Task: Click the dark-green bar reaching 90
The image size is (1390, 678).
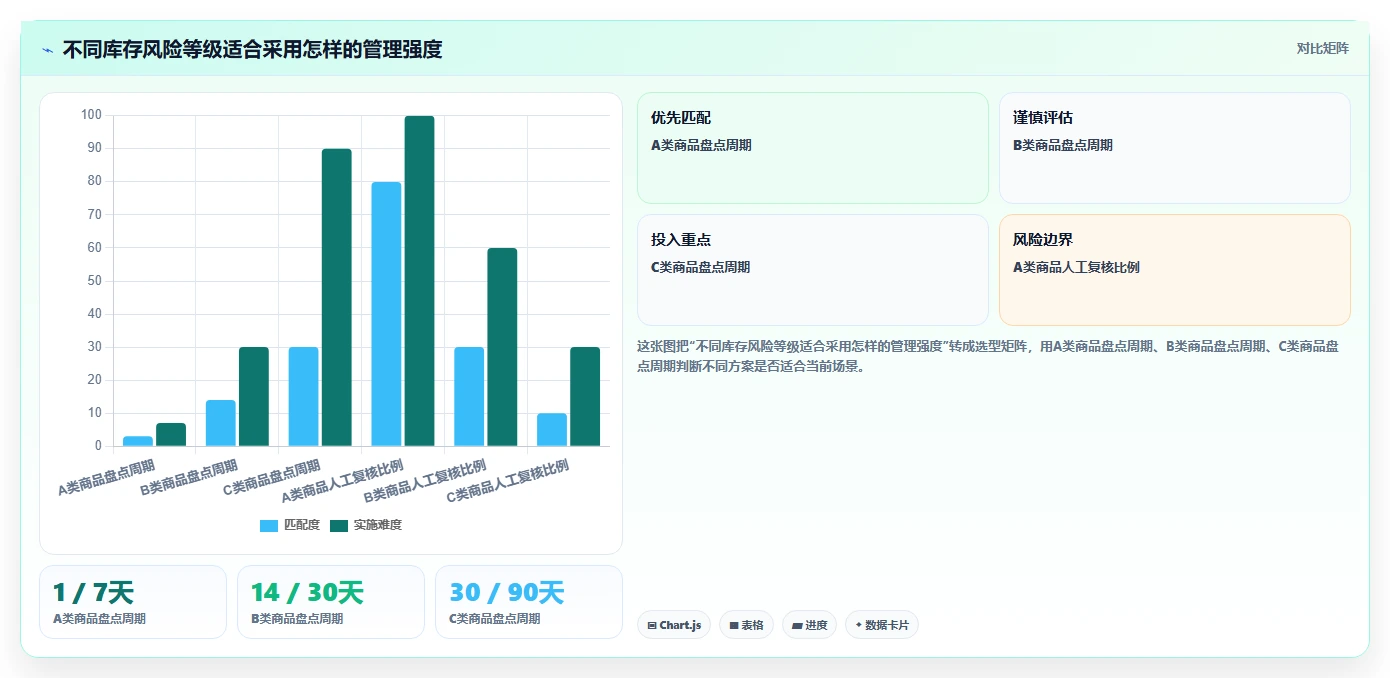Action: coord(337,297)
